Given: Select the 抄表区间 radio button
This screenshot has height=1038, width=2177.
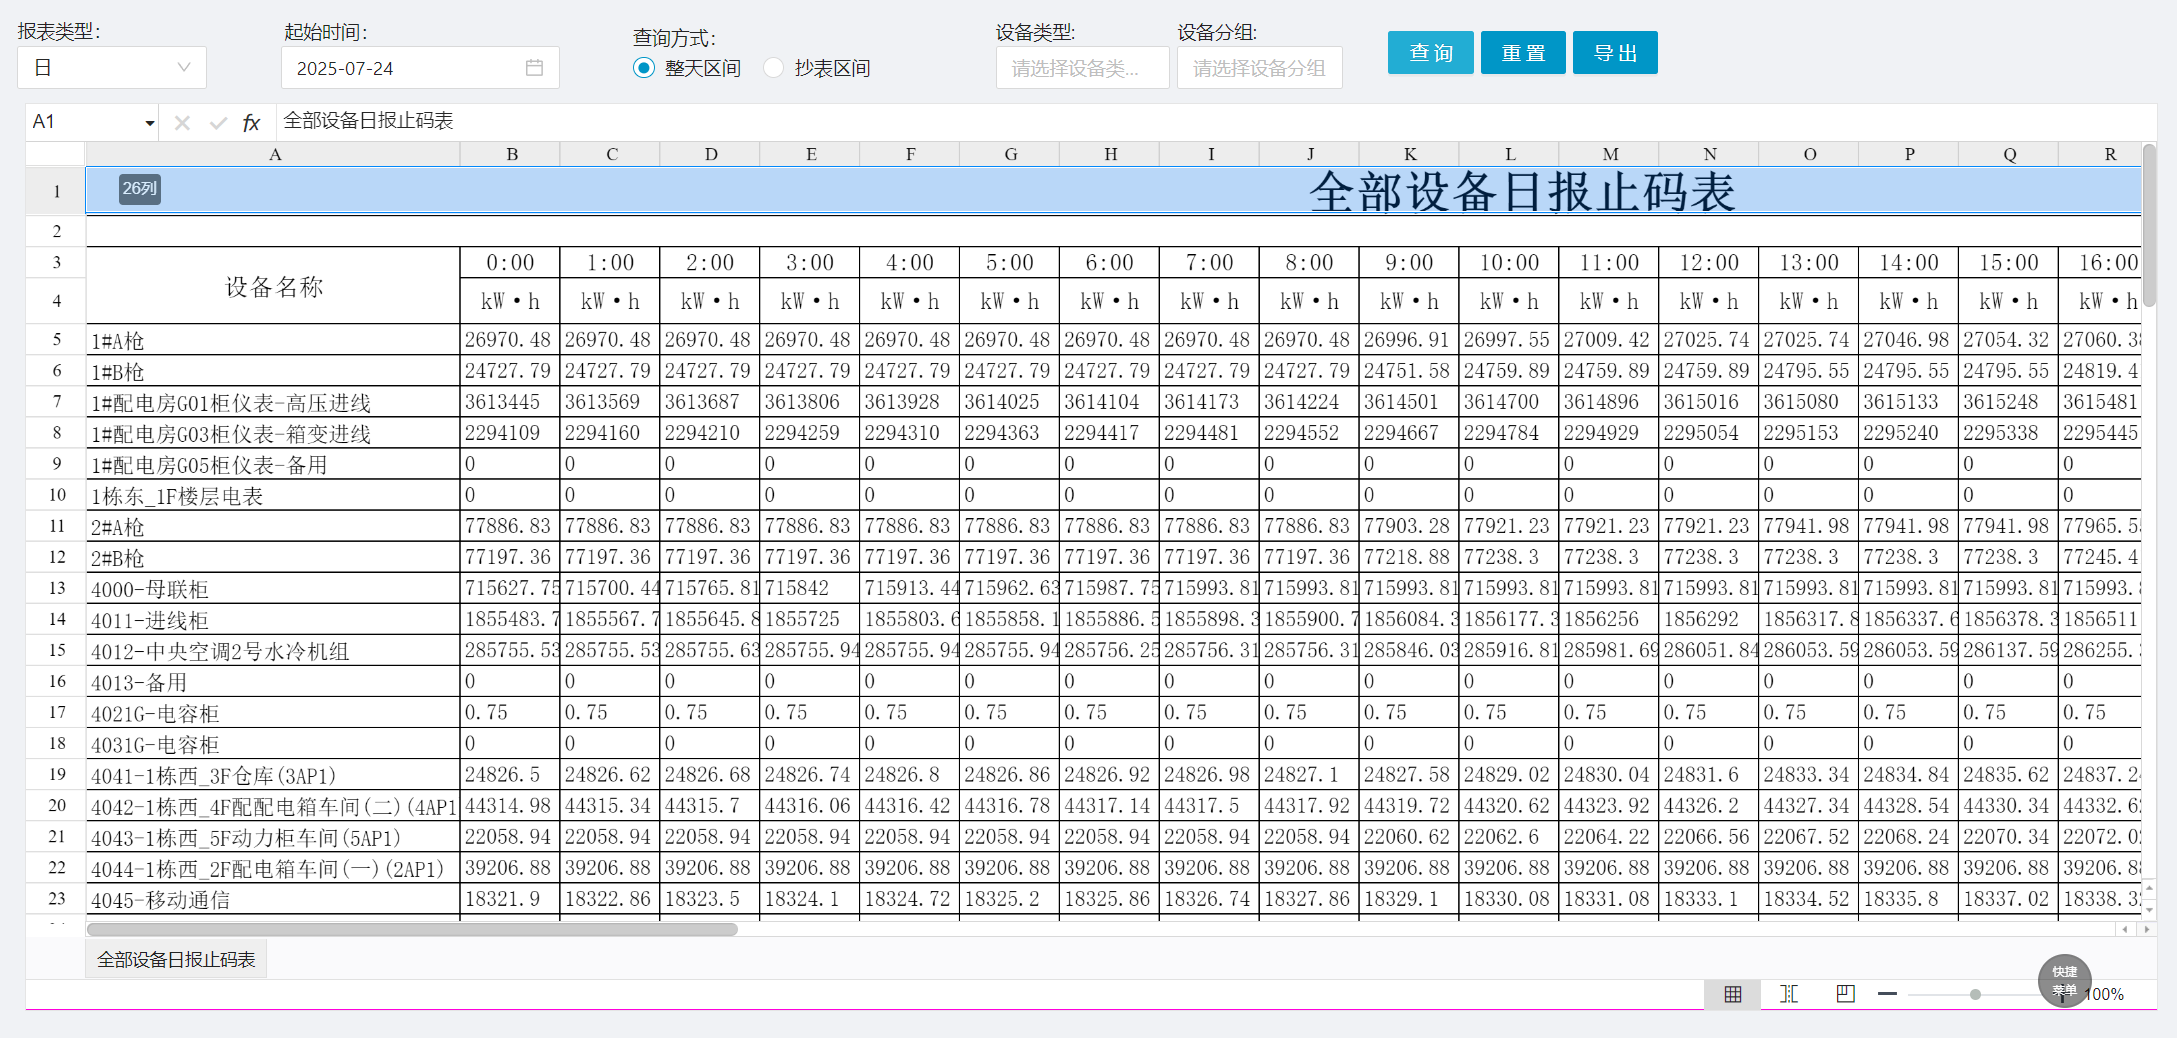Looking at the screenshot, I should (x=773, y=68).
